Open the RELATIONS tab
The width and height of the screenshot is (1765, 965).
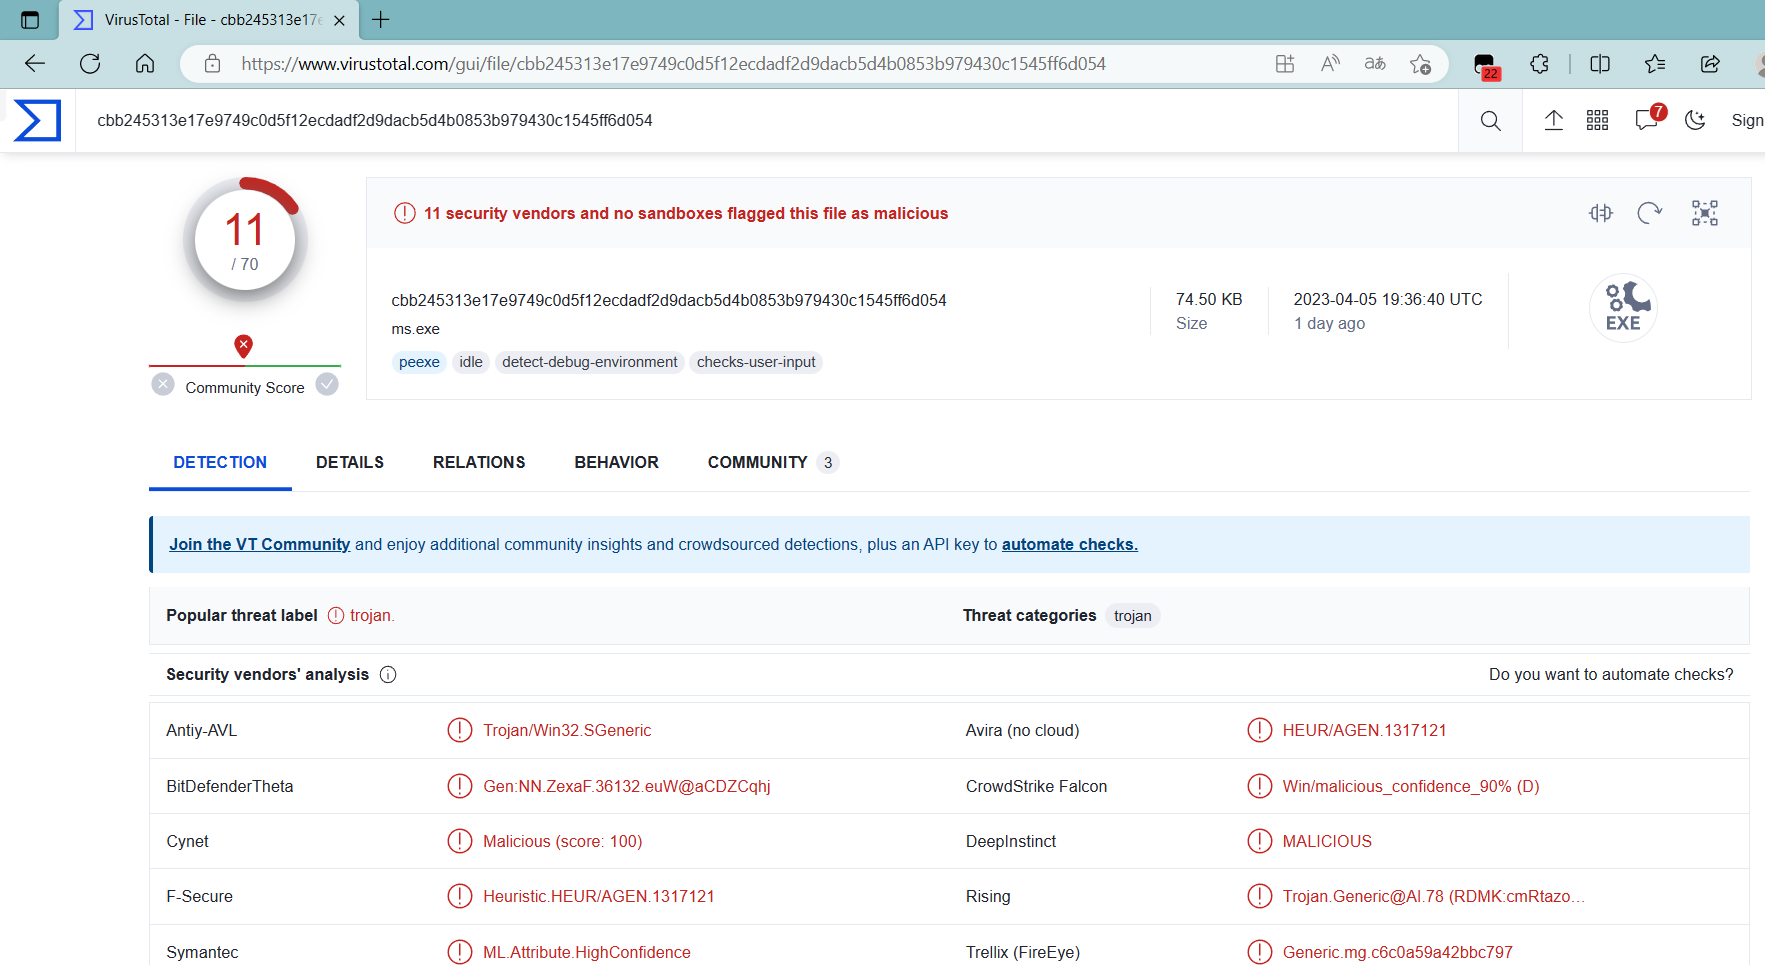click(479, 462)
